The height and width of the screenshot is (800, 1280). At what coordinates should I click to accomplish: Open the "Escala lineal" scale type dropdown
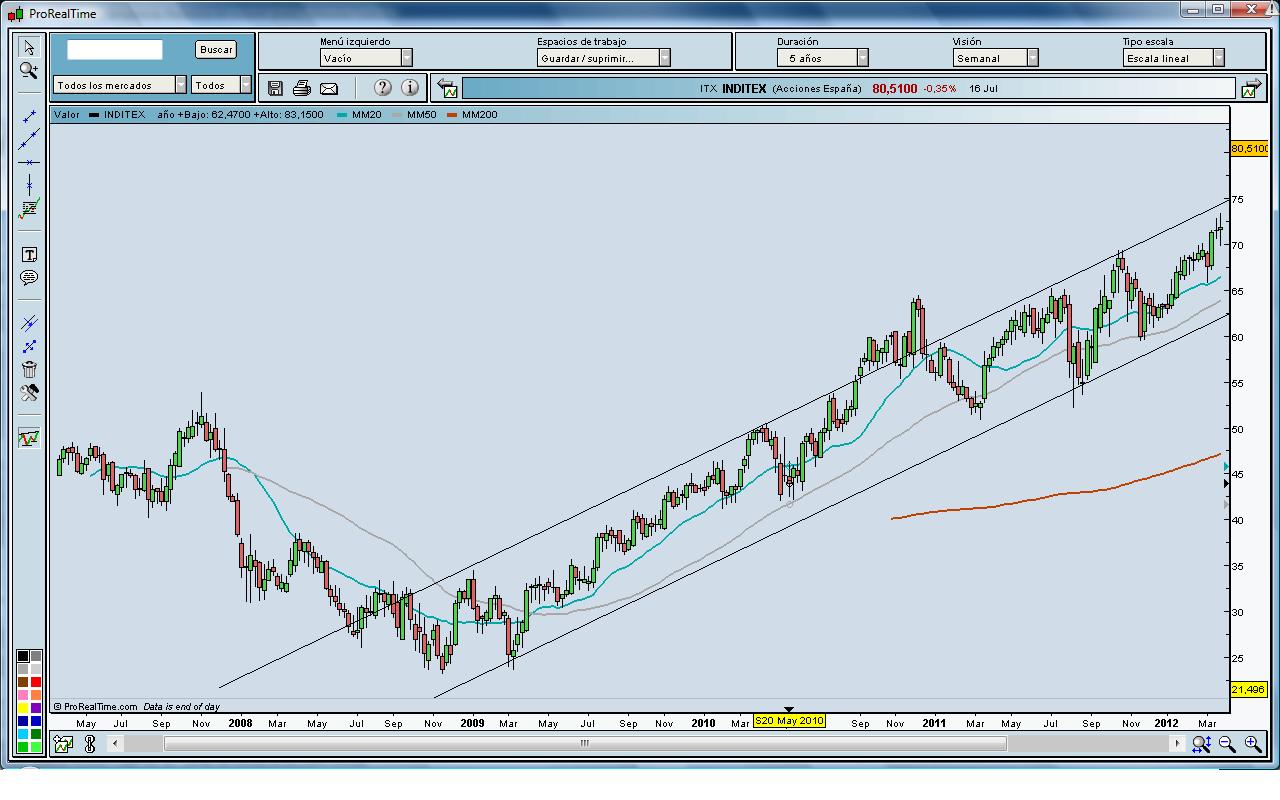click(x=1174, y=58)
